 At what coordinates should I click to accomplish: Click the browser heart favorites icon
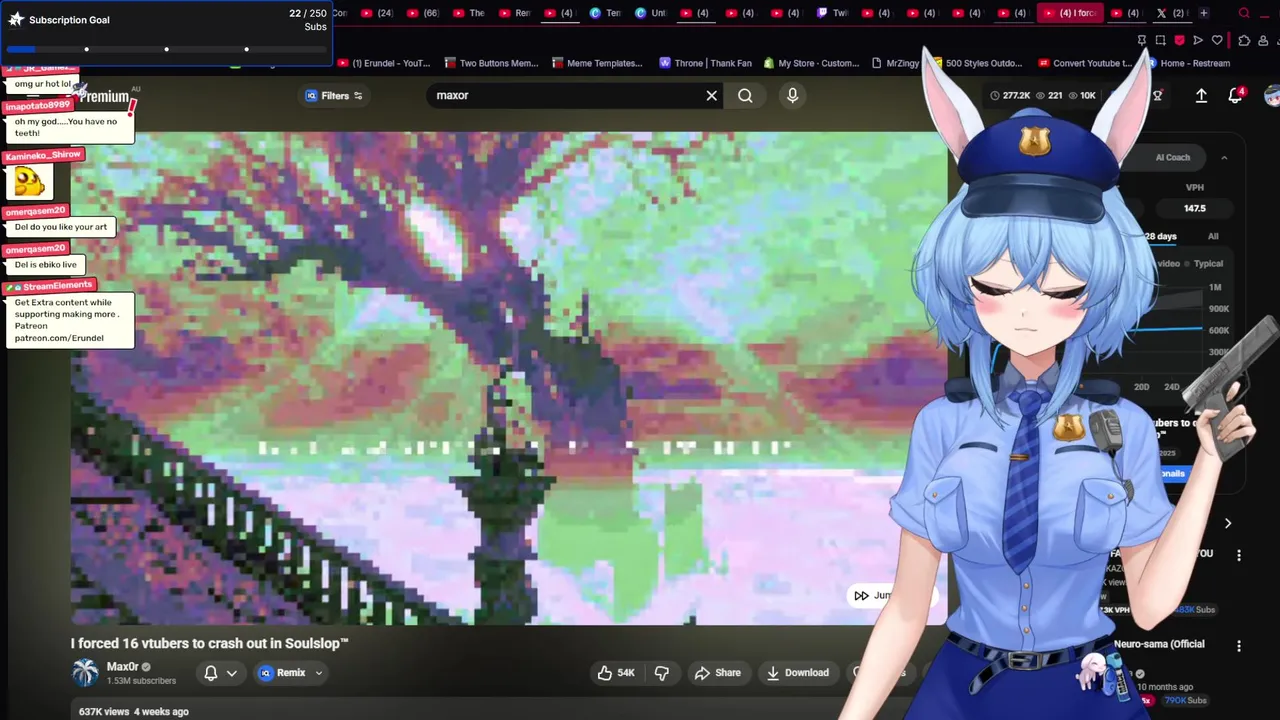pos(1217,41)
